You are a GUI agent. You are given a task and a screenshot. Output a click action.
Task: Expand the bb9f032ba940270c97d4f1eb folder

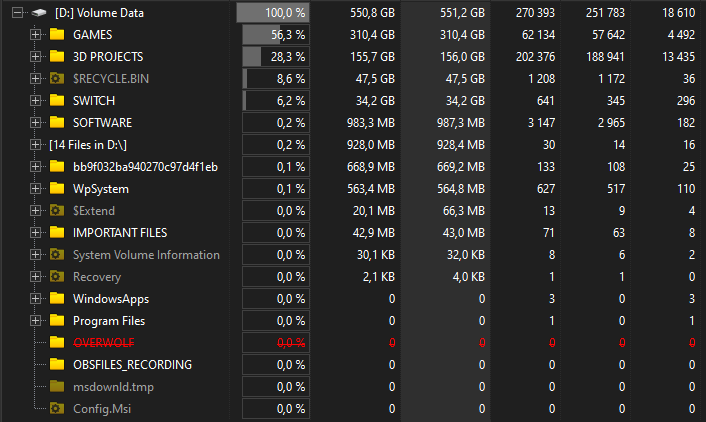(x=35, y=167)
